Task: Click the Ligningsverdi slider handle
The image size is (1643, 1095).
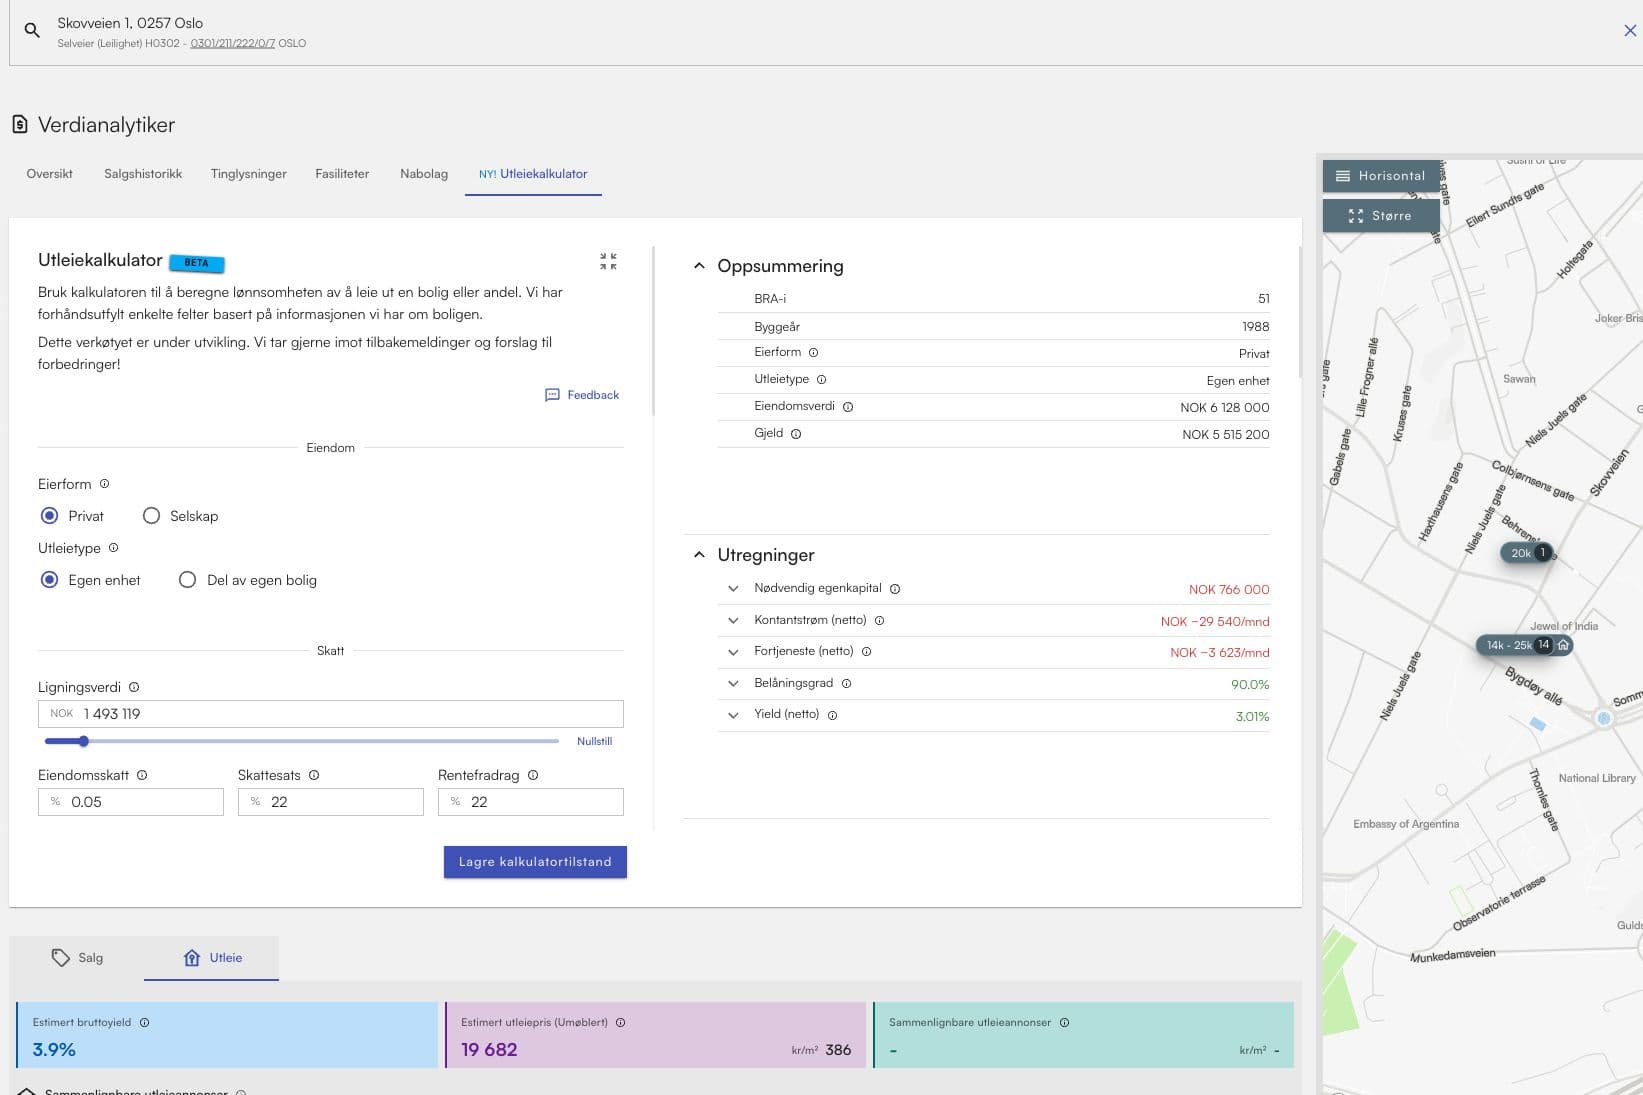Action: click(84, 741)
